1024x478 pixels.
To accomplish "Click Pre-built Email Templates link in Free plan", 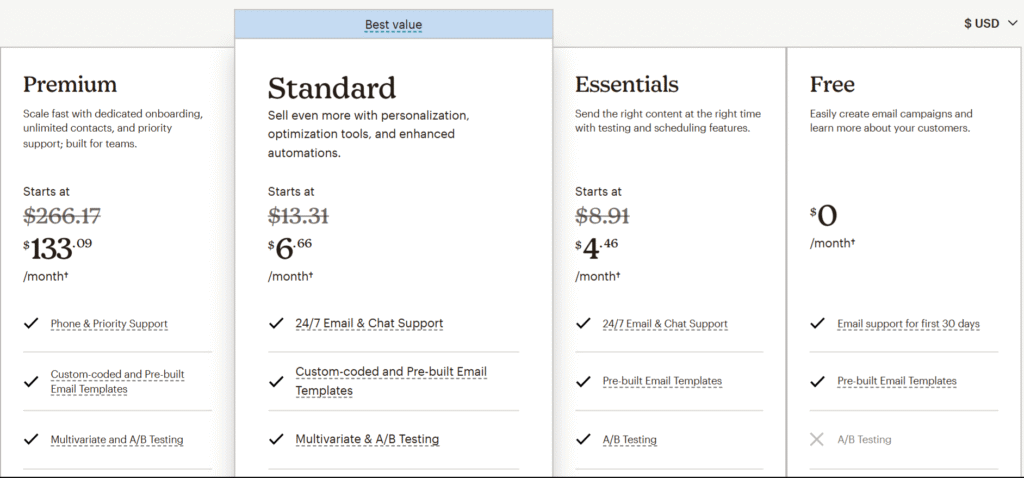I will pyautogui.click(x=897, y=381).
